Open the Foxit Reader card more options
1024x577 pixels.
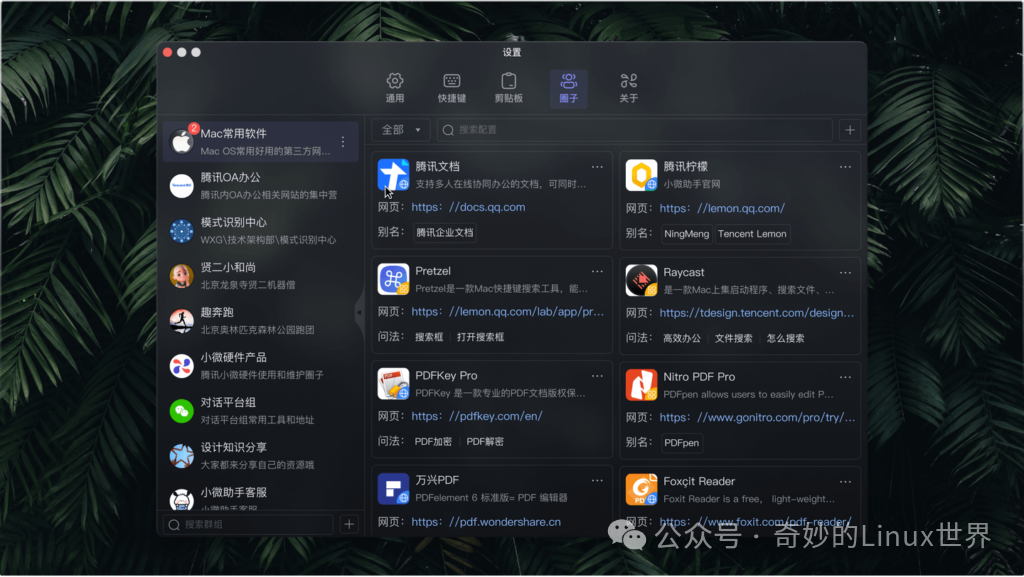coord(845,482)
